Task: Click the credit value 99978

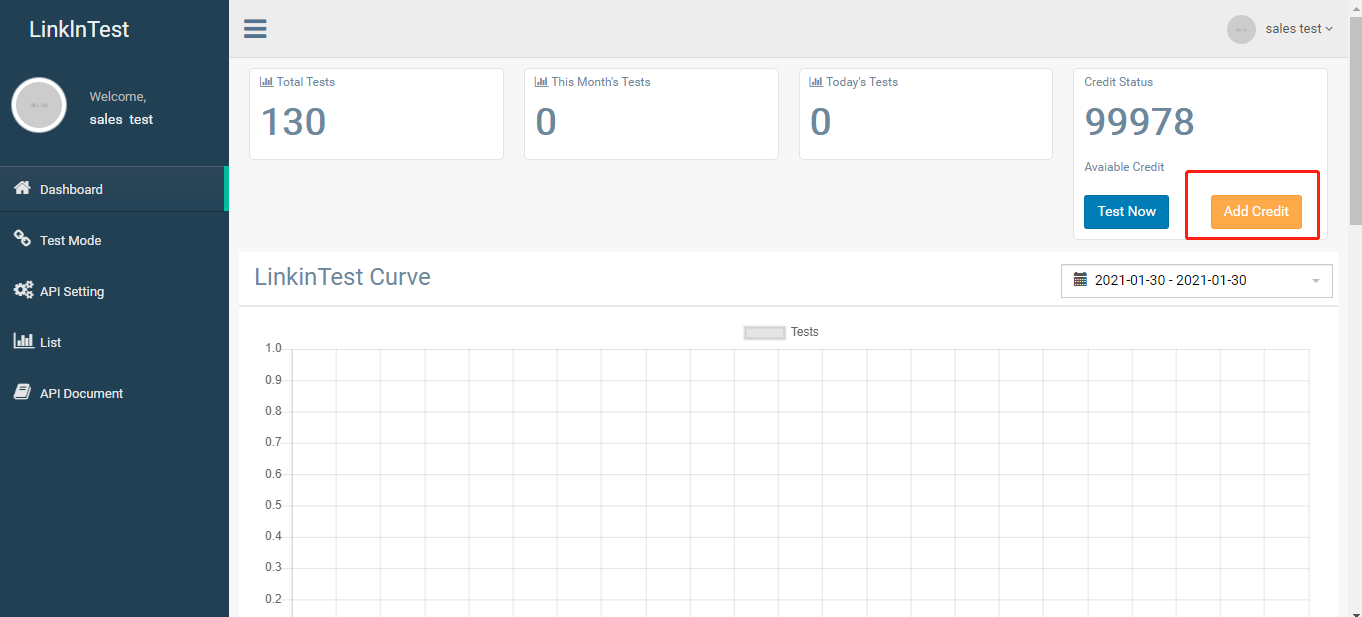Action: (x=1139, y=122)
